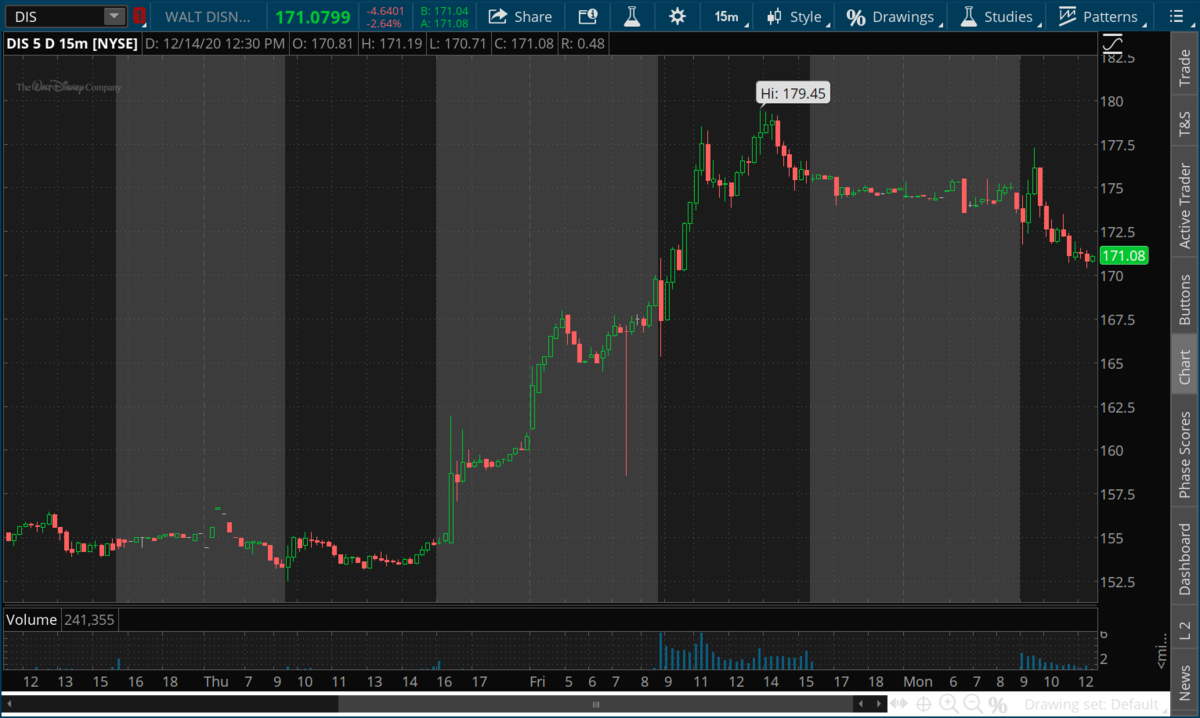The width and height of the screenshot is (1200, 718).
Task: Switch to the News sidebar tab
Action: coord(1185,682)
